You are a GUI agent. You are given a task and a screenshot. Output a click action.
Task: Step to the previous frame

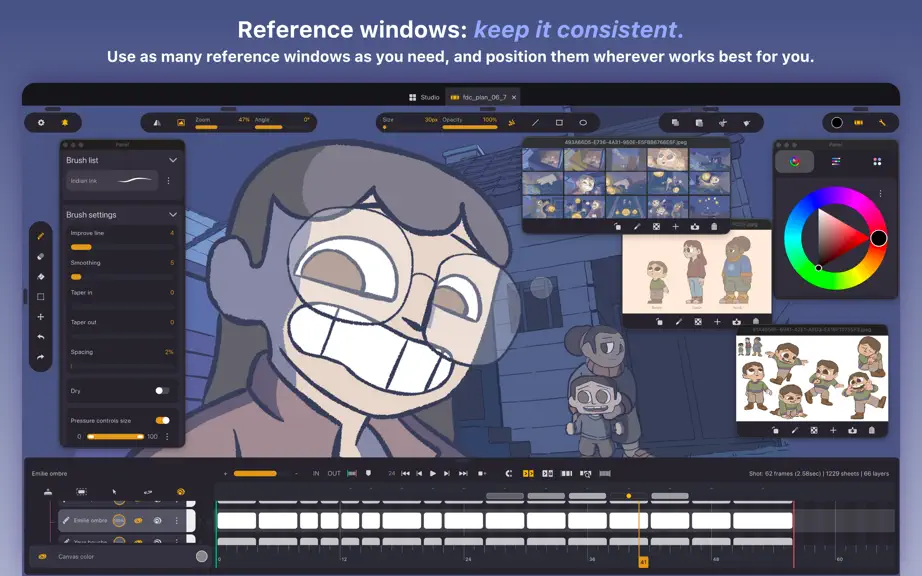click(419, 474)
